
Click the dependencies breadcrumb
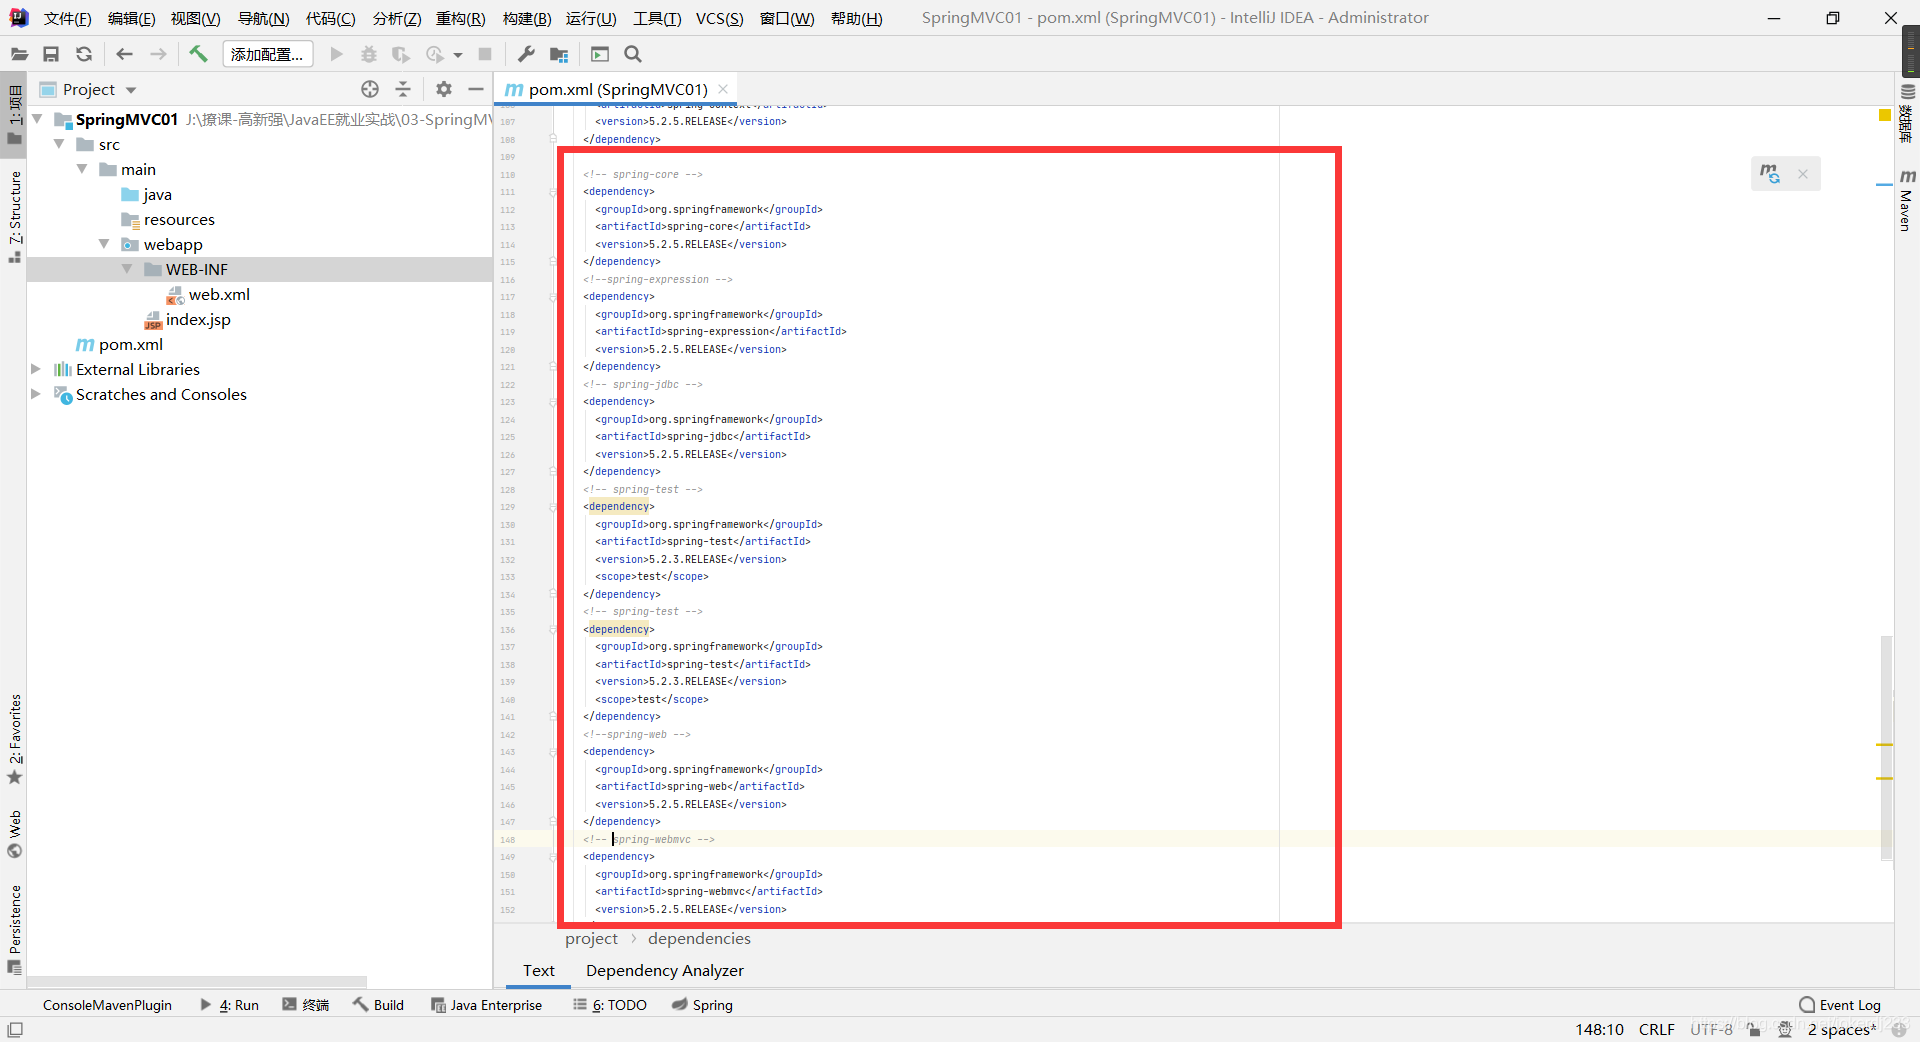click(x=699, y=938)
